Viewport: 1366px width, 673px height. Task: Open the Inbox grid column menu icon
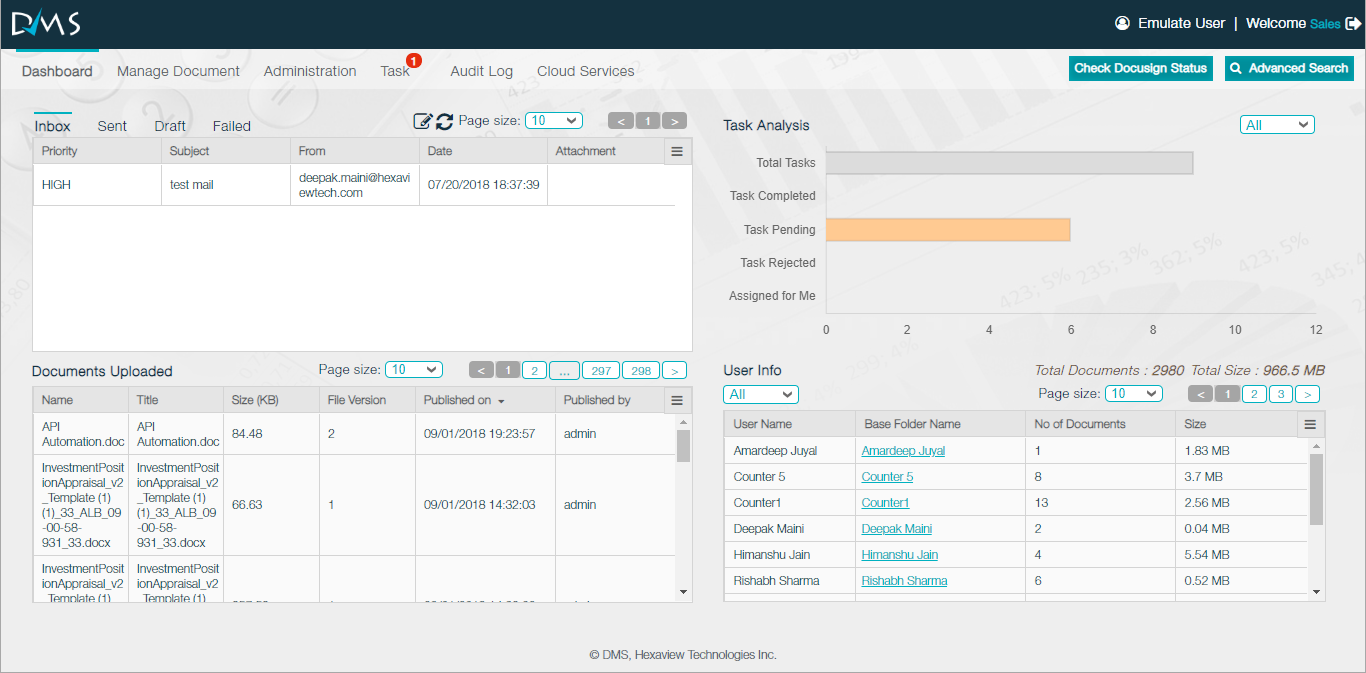click(x=677, y=151)
